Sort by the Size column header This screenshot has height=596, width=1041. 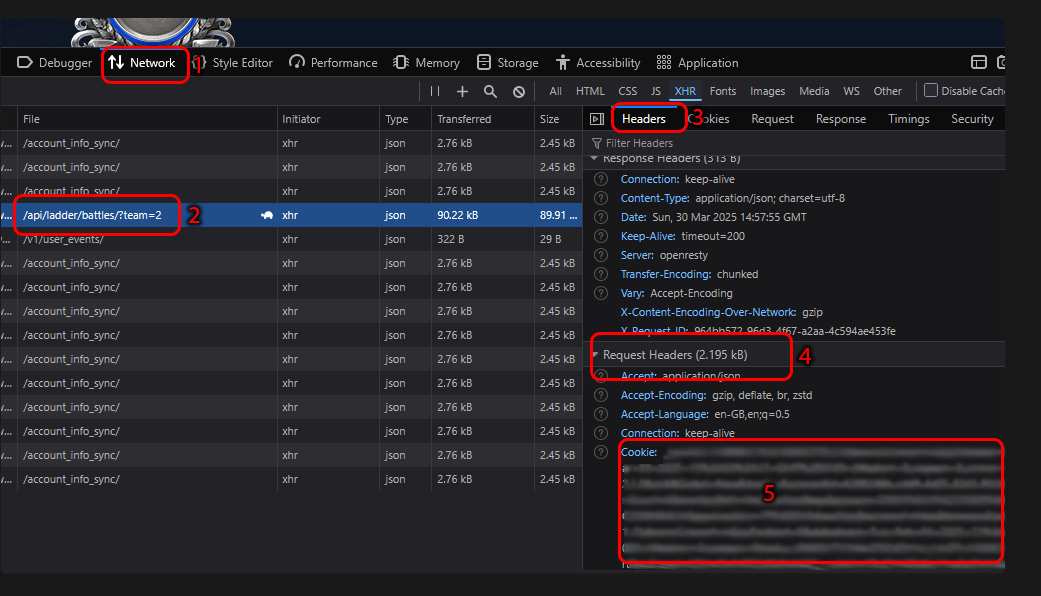point(558,119)
